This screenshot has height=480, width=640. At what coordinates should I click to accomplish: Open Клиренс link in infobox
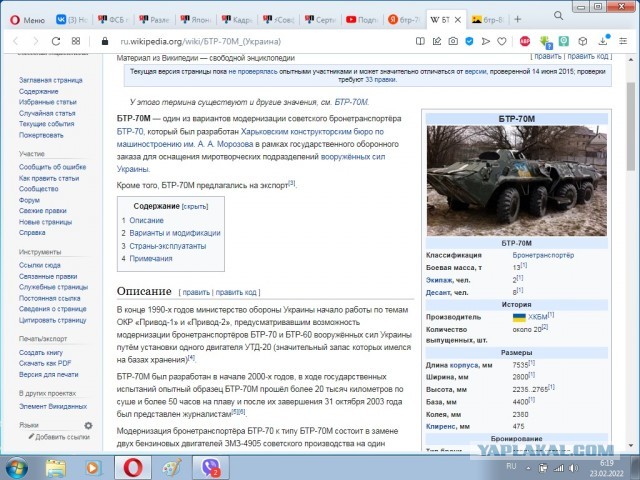(440, 427)
